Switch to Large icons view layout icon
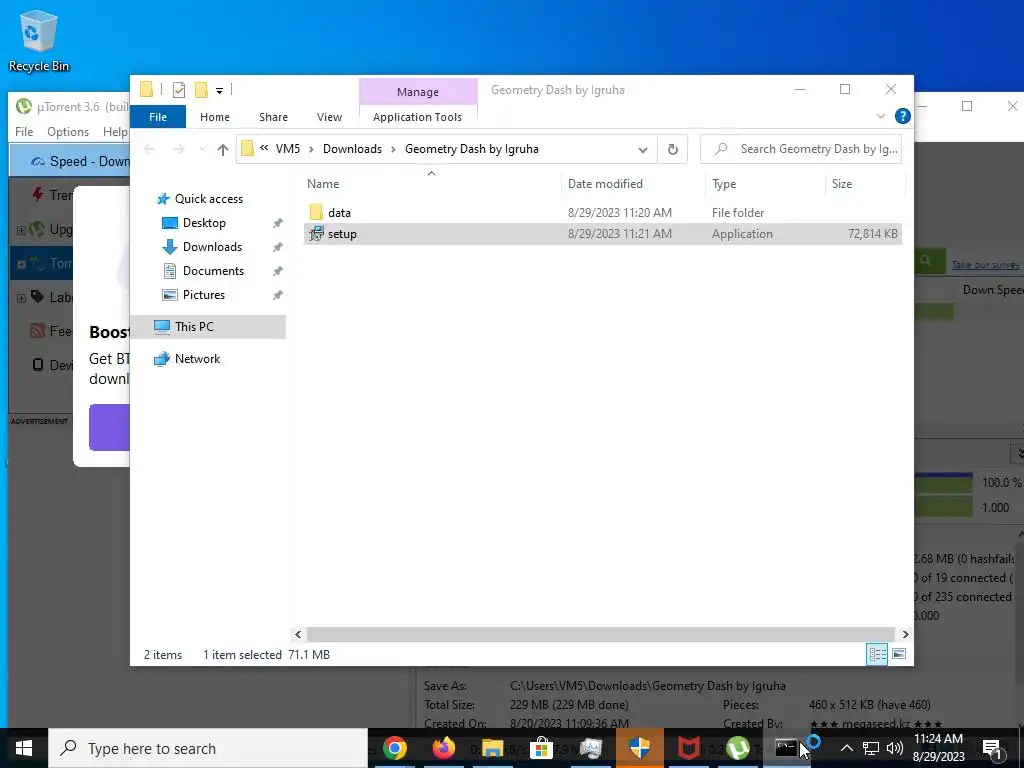The image size is (1024, 768). 899,654
